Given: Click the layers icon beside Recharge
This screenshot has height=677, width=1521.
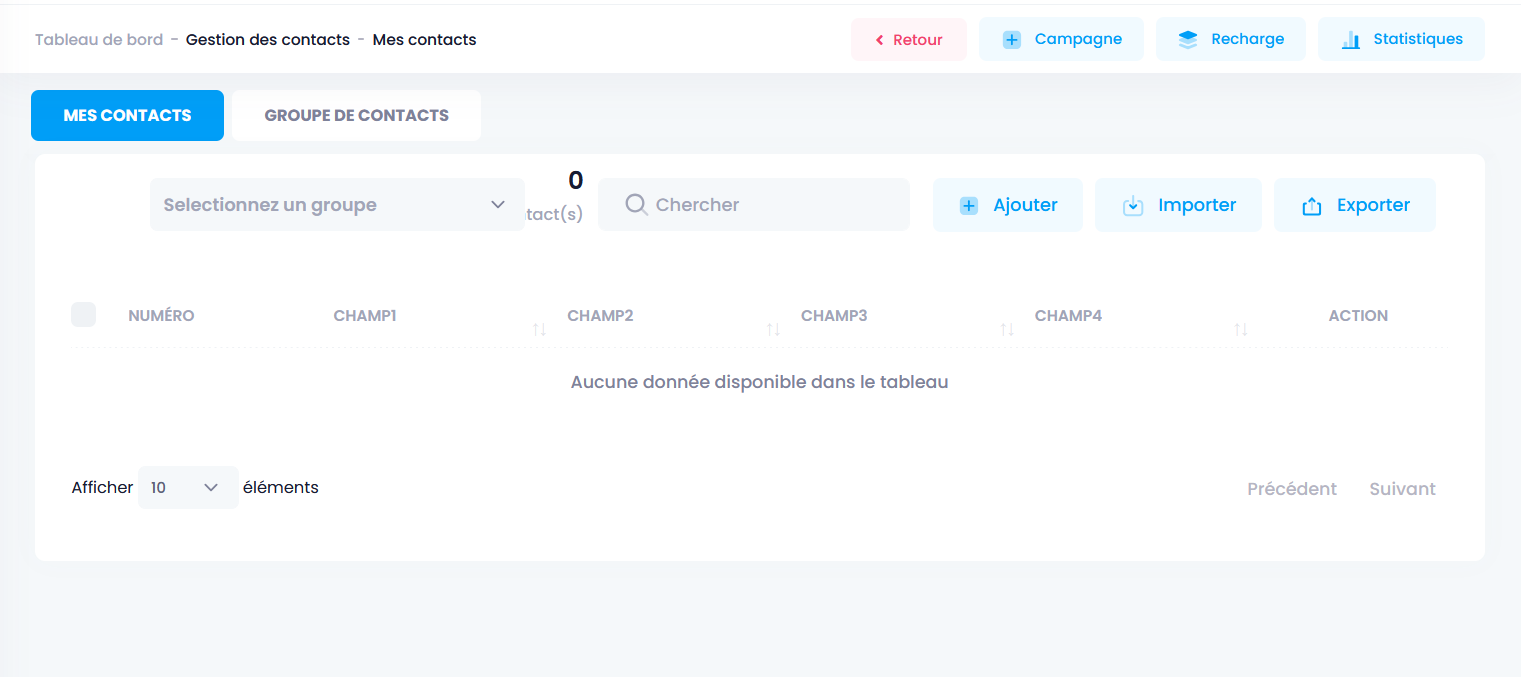Looking at the screenshot, I should (1187, 40).
